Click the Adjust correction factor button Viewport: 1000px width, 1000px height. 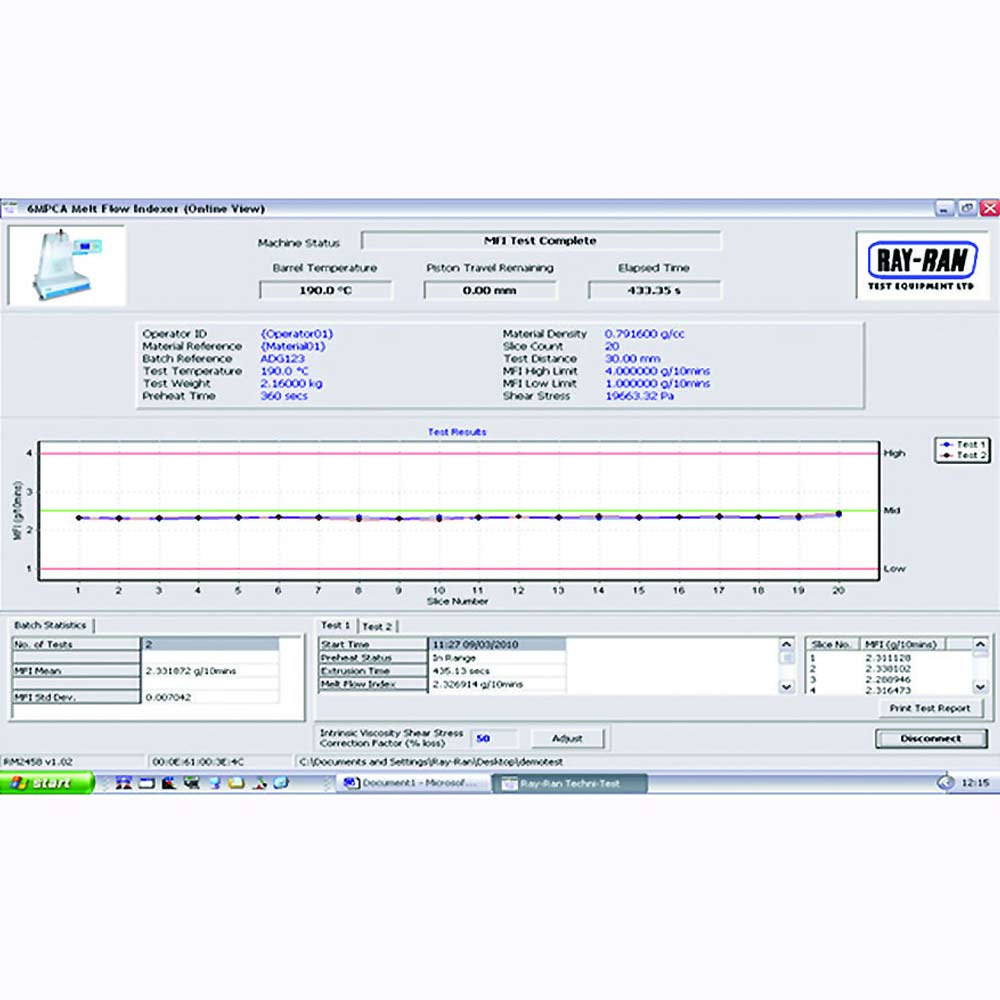coord(567,739)
